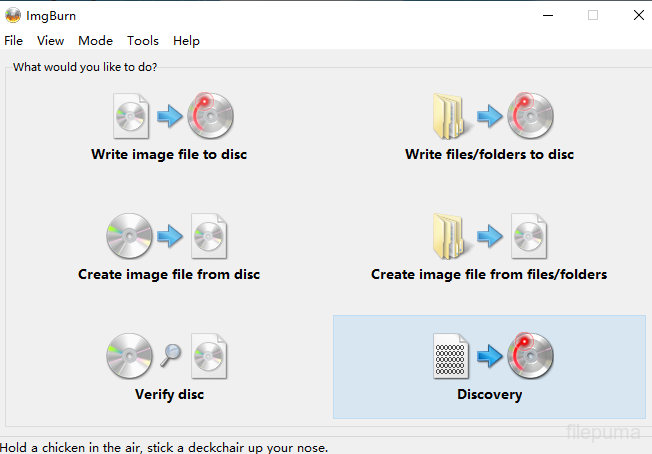Image resolution: width=652 pixels, height=454 pixels.
Task: Open the Help menu
Action: click(186, 41)
